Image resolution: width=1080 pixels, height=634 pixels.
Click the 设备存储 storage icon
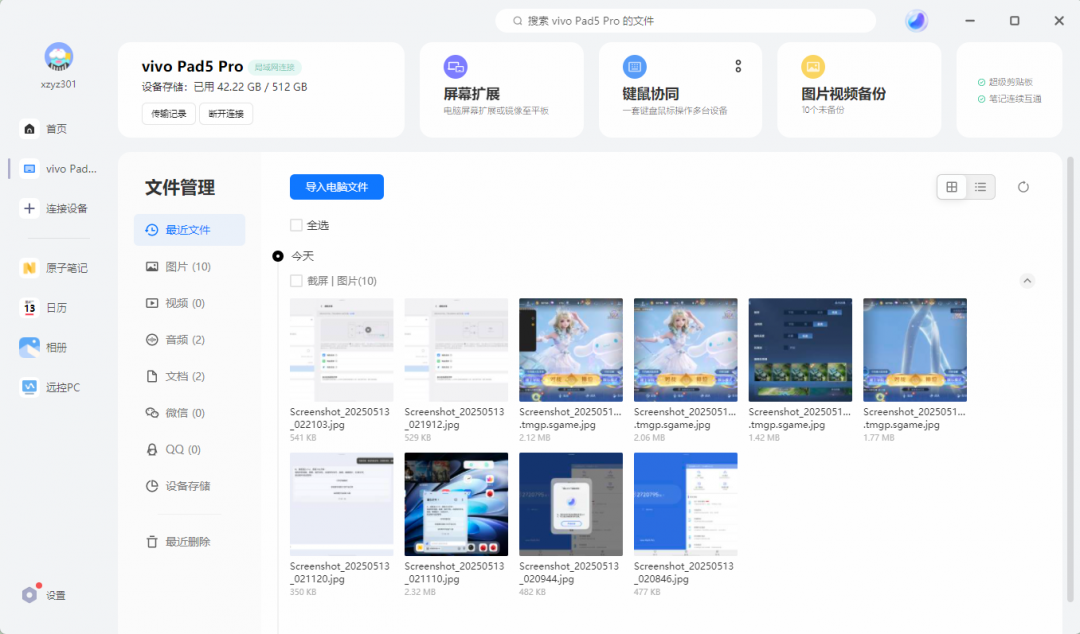152,486
